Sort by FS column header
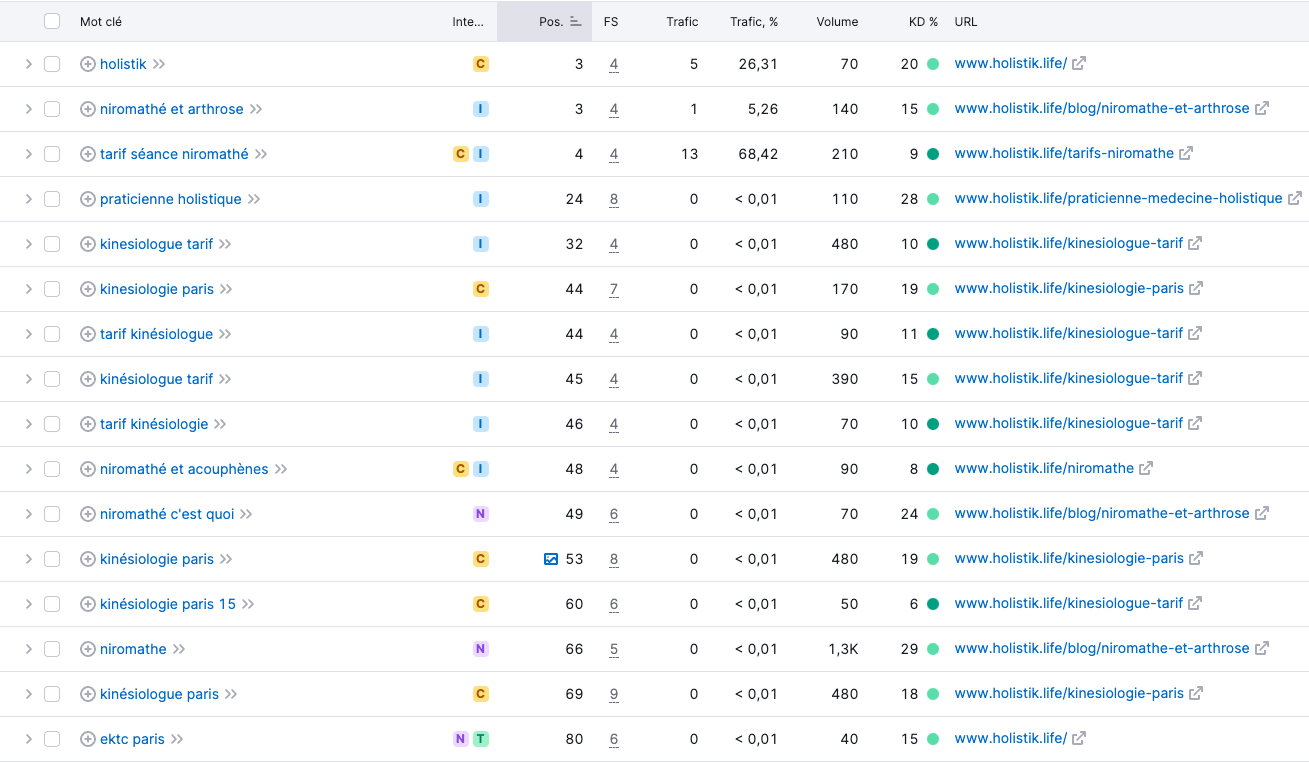The image size is (1309, 762). point(611,22)
